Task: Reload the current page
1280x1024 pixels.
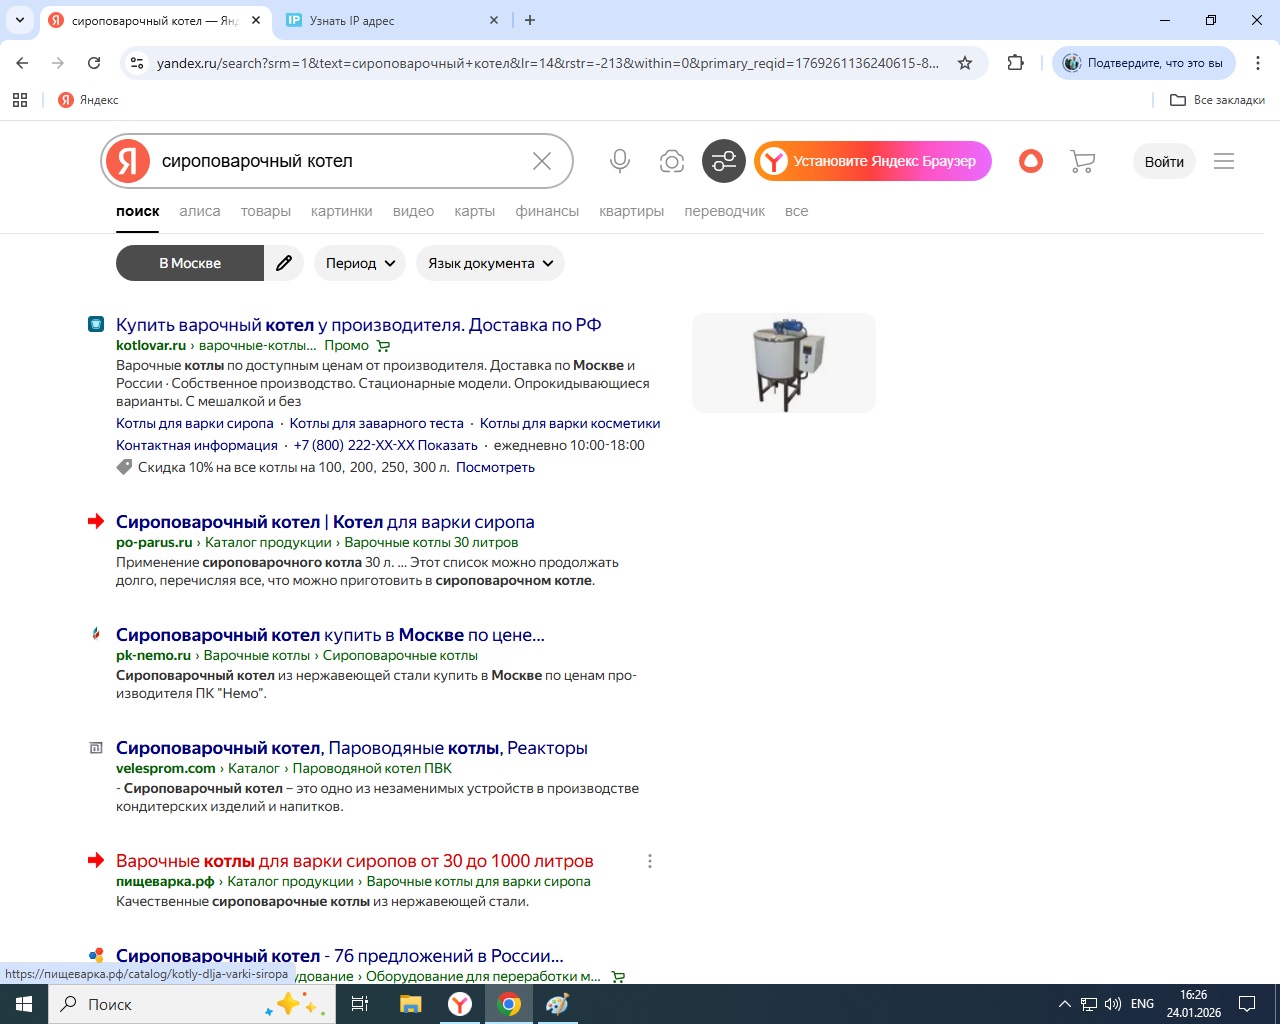Action: pyautogui.click(x=94, y=63)
